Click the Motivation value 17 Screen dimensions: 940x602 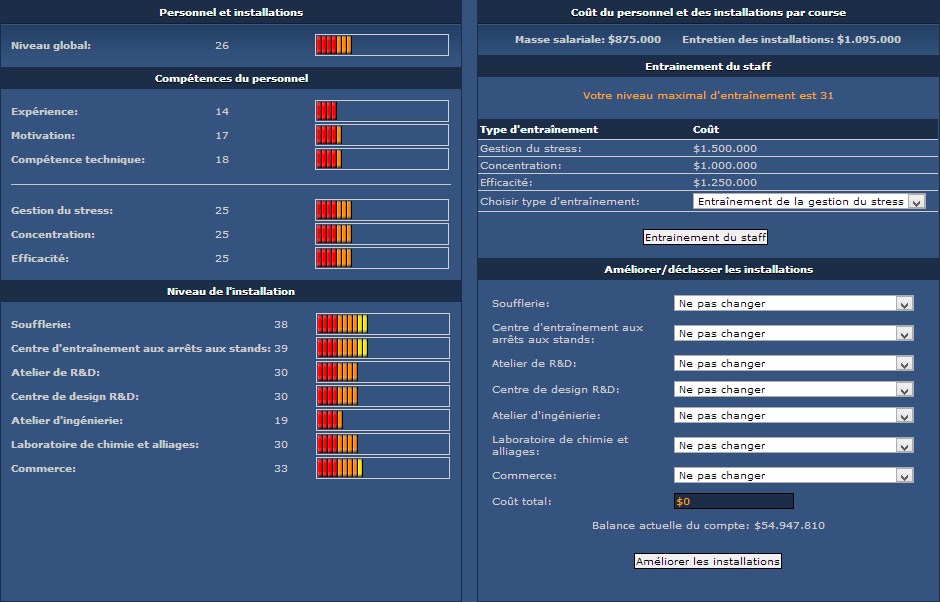[x=222, y=136]
